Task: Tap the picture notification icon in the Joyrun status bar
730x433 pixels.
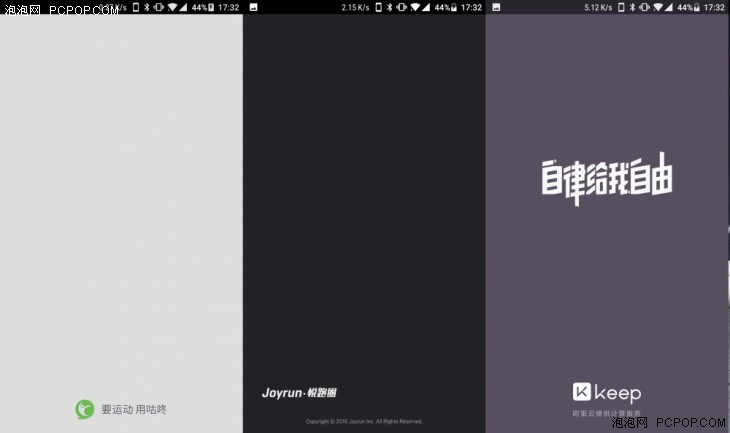Action: 253,7
